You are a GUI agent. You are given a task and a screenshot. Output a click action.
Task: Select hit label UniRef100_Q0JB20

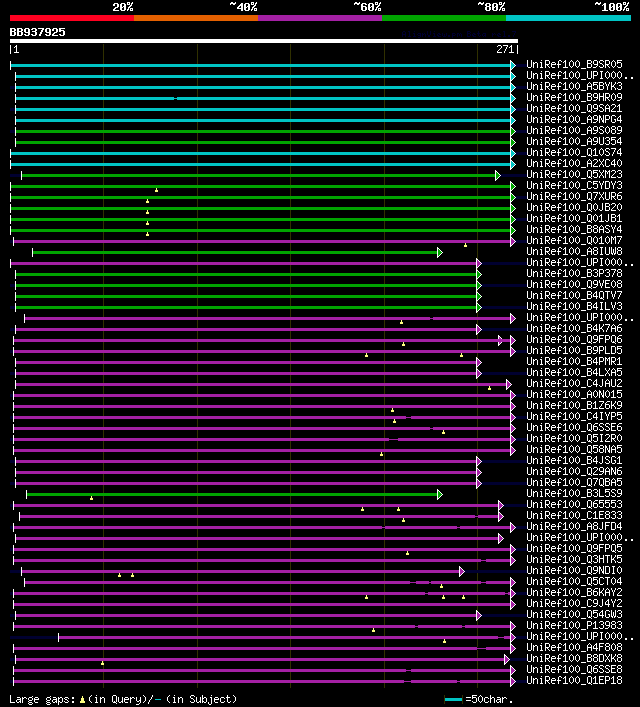(574, 207)
